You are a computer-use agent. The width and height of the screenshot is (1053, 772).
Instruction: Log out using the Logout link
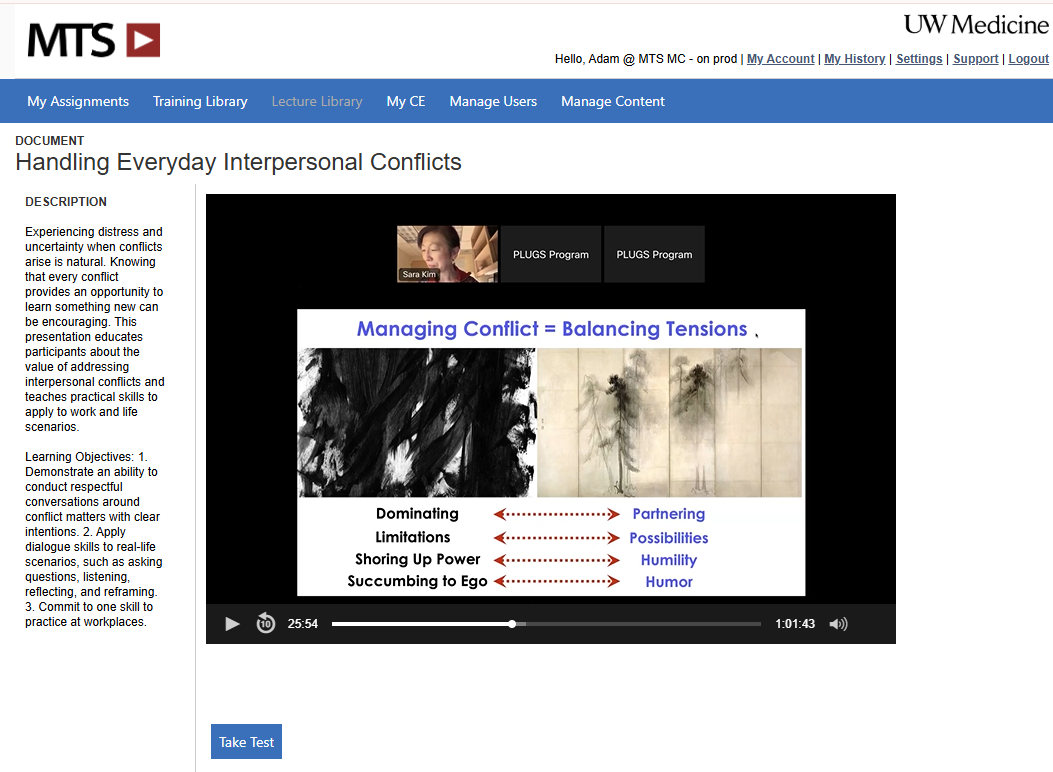[1028, 59]
